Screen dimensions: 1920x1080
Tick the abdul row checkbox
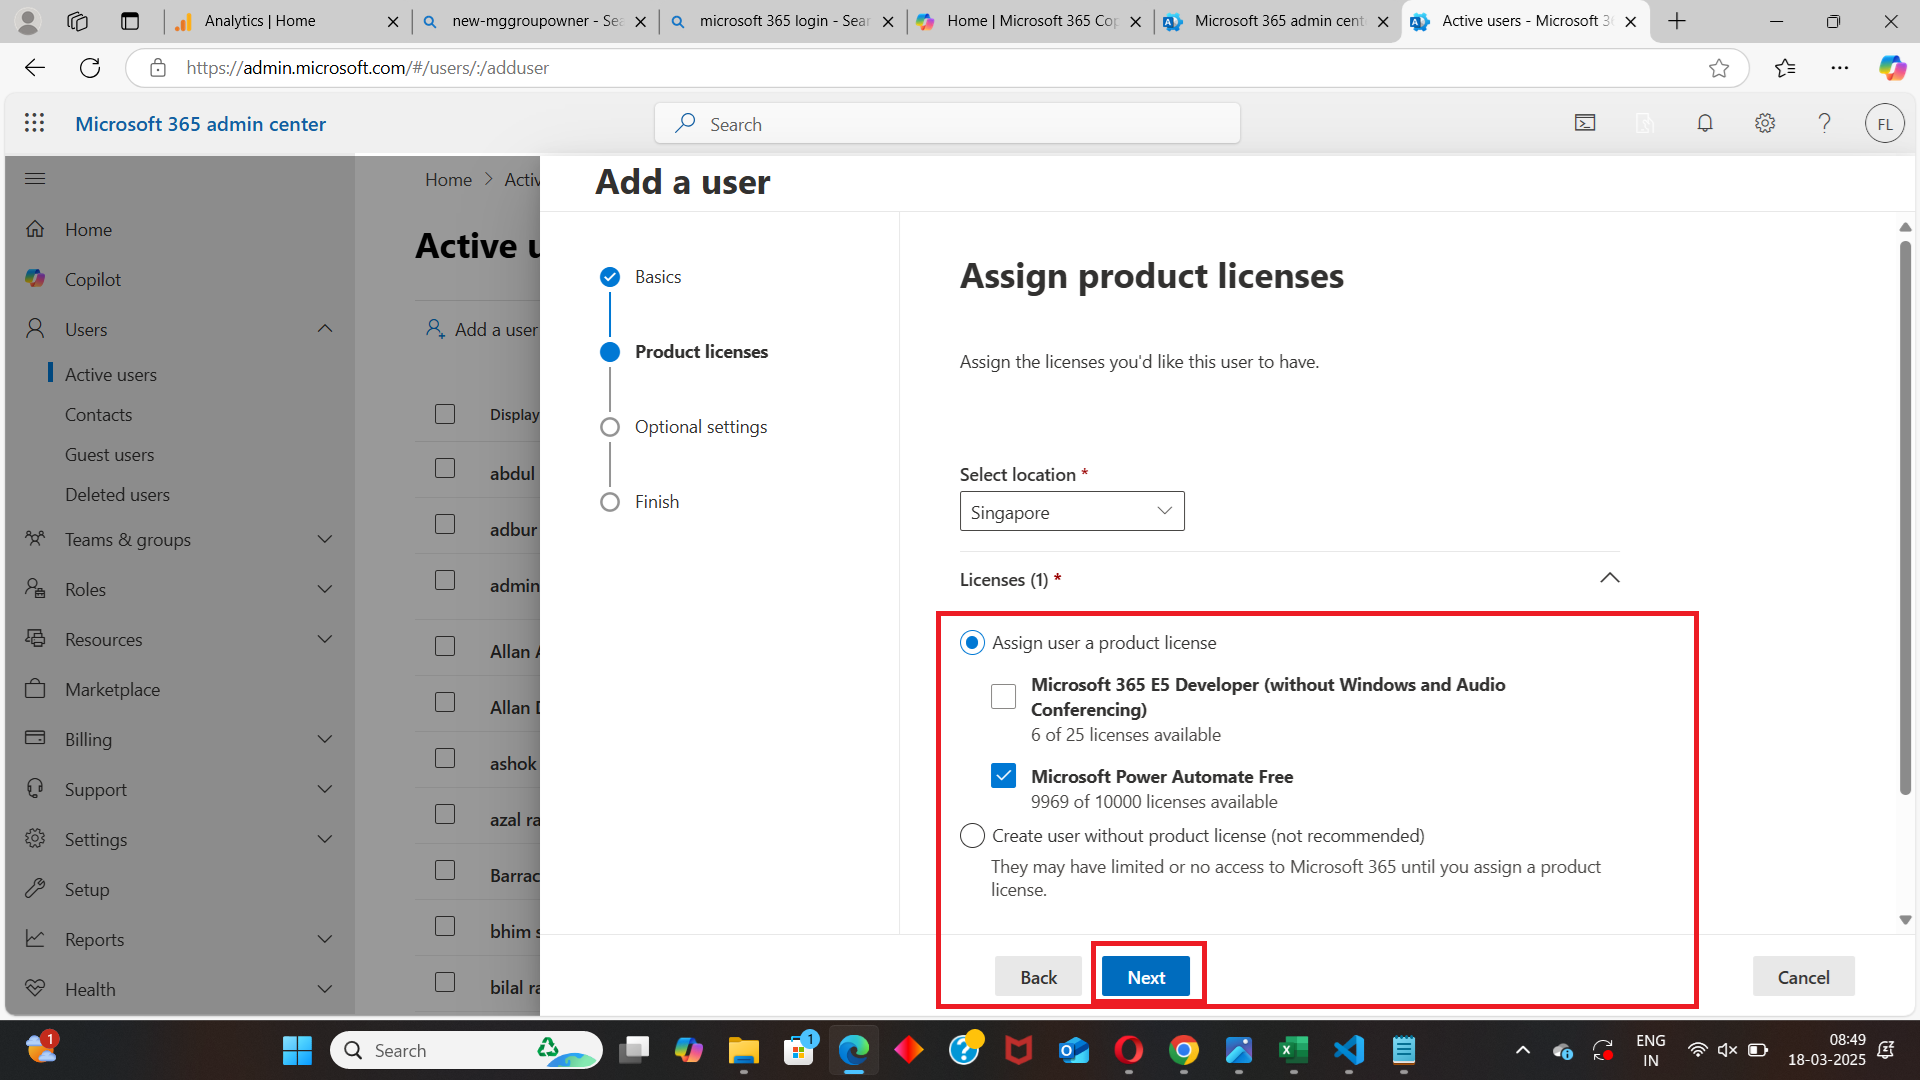coord(445,469)
